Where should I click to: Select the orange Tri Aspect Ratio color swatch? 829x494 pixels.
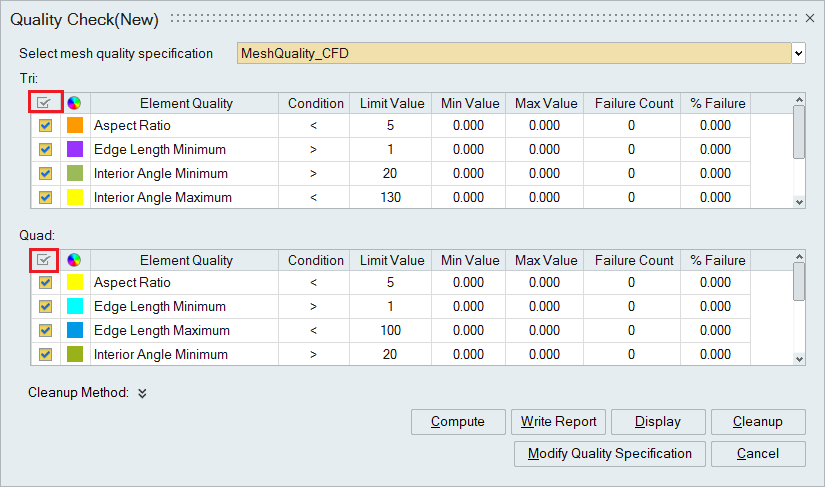click(x=75, y=126)
